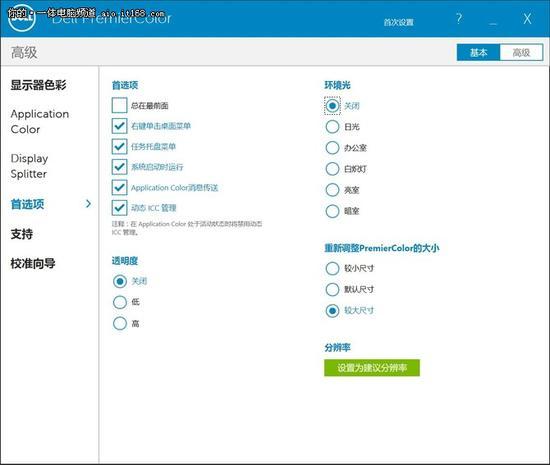This screenshot has width=550, height=465.
Task: Click the chevron next to 首选项
Action: click(x=88, y=204)
